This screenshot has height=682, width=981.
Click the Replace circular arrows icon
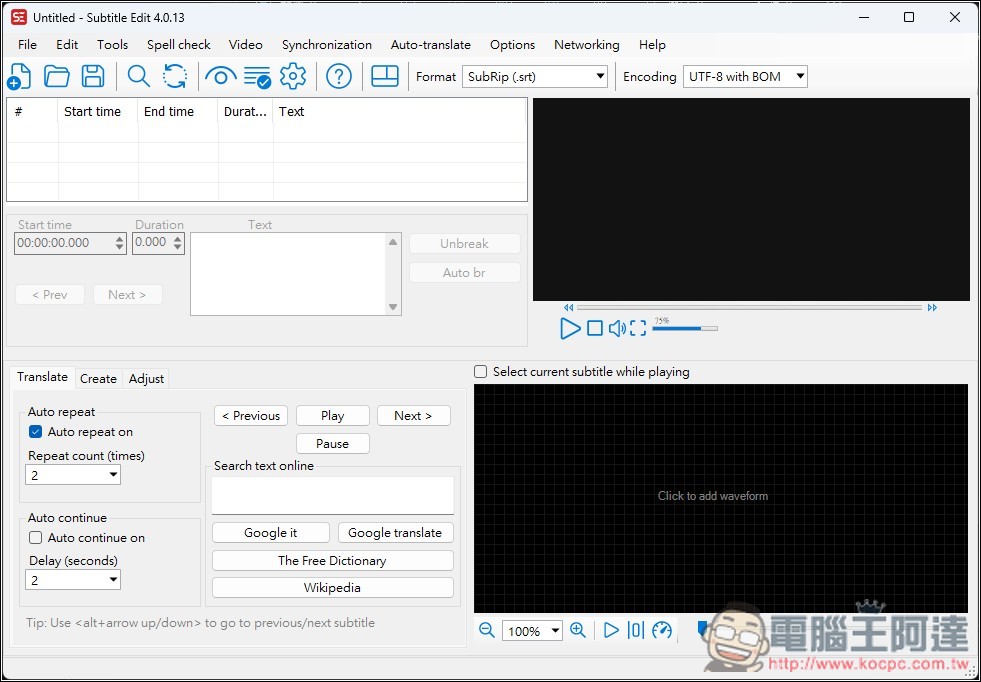(175, 76)
